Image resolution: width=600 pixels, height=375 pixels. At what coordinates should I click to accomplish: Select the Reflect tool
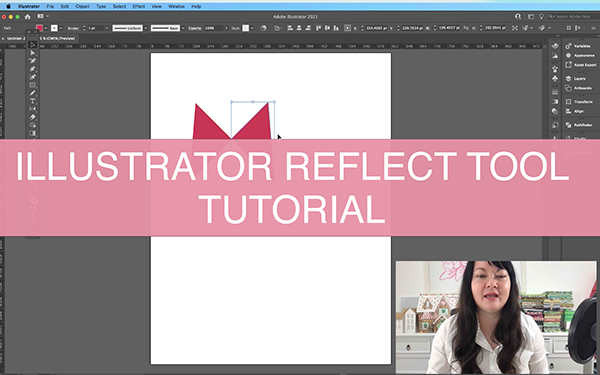pyautogui.click(x=33, y=109)
